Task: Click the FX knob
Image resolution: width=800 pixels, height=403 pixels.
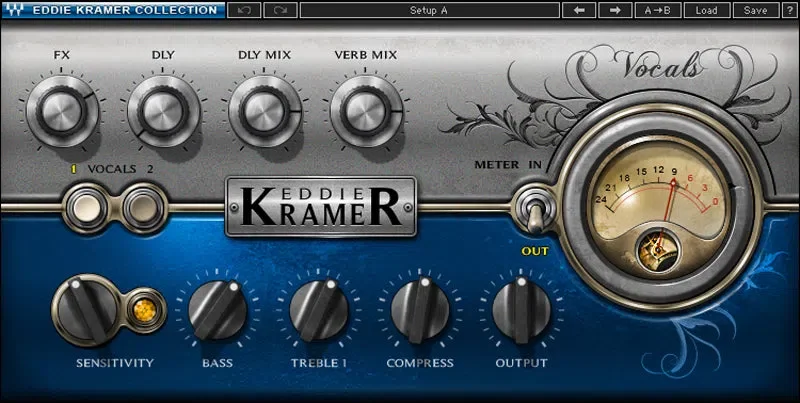Action: point(62,111)
